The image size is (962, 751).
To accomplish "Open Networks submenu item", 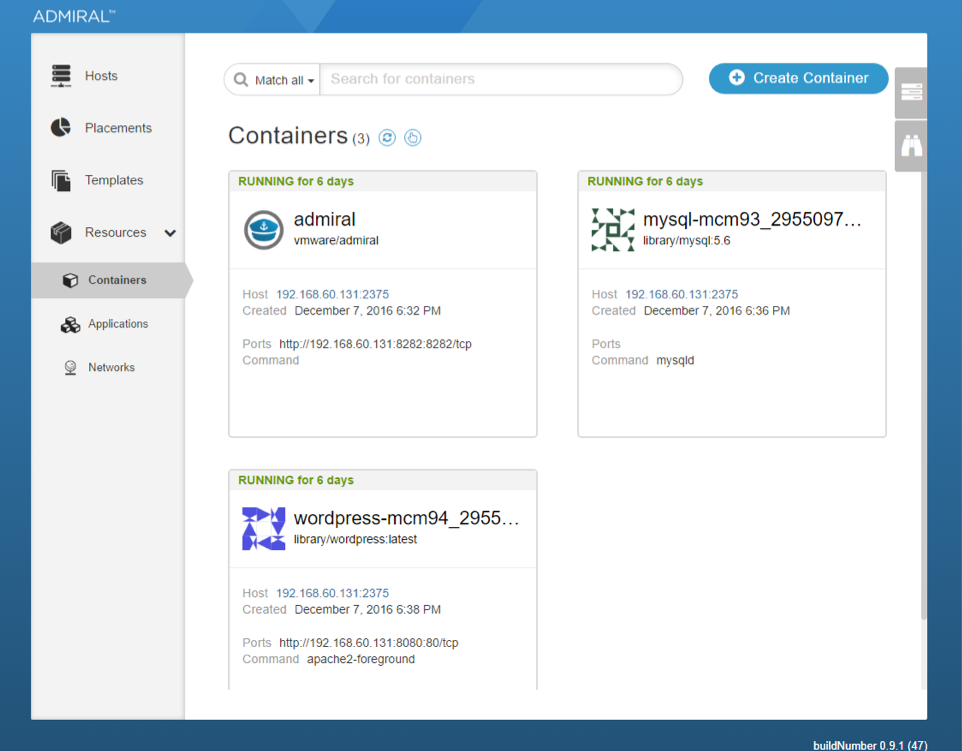I will 112,368.
